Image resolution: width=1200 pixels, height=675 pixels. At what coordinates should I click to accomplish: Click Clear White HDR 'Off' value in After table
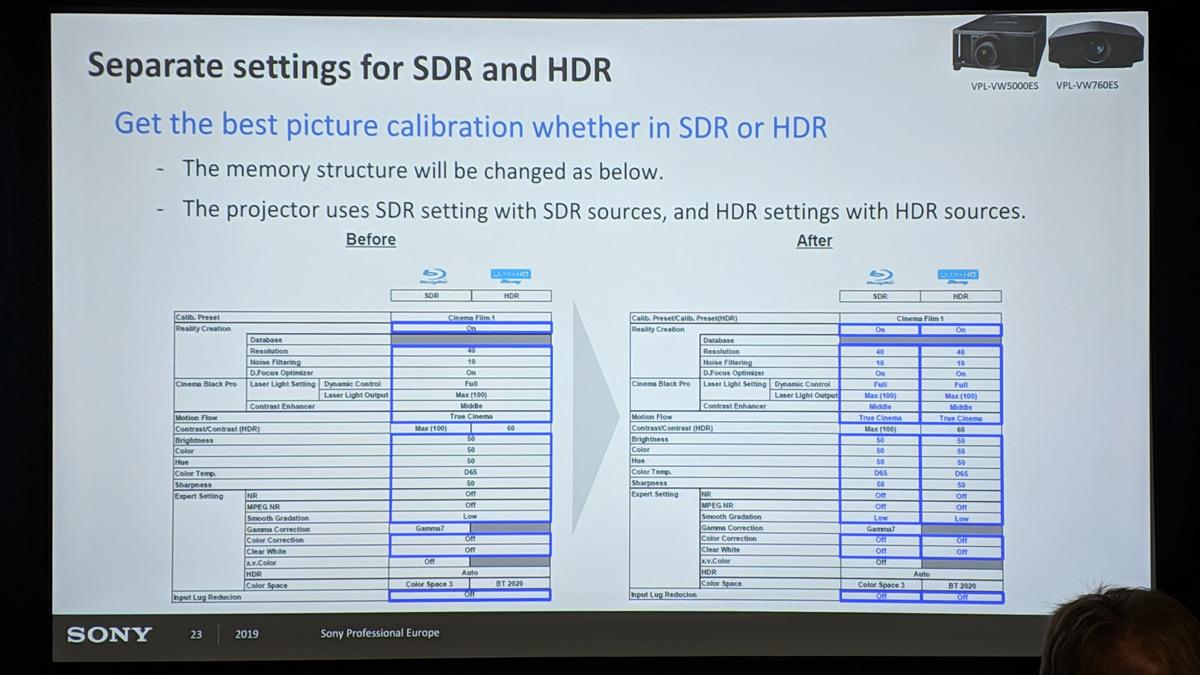(x=961, y=551)
